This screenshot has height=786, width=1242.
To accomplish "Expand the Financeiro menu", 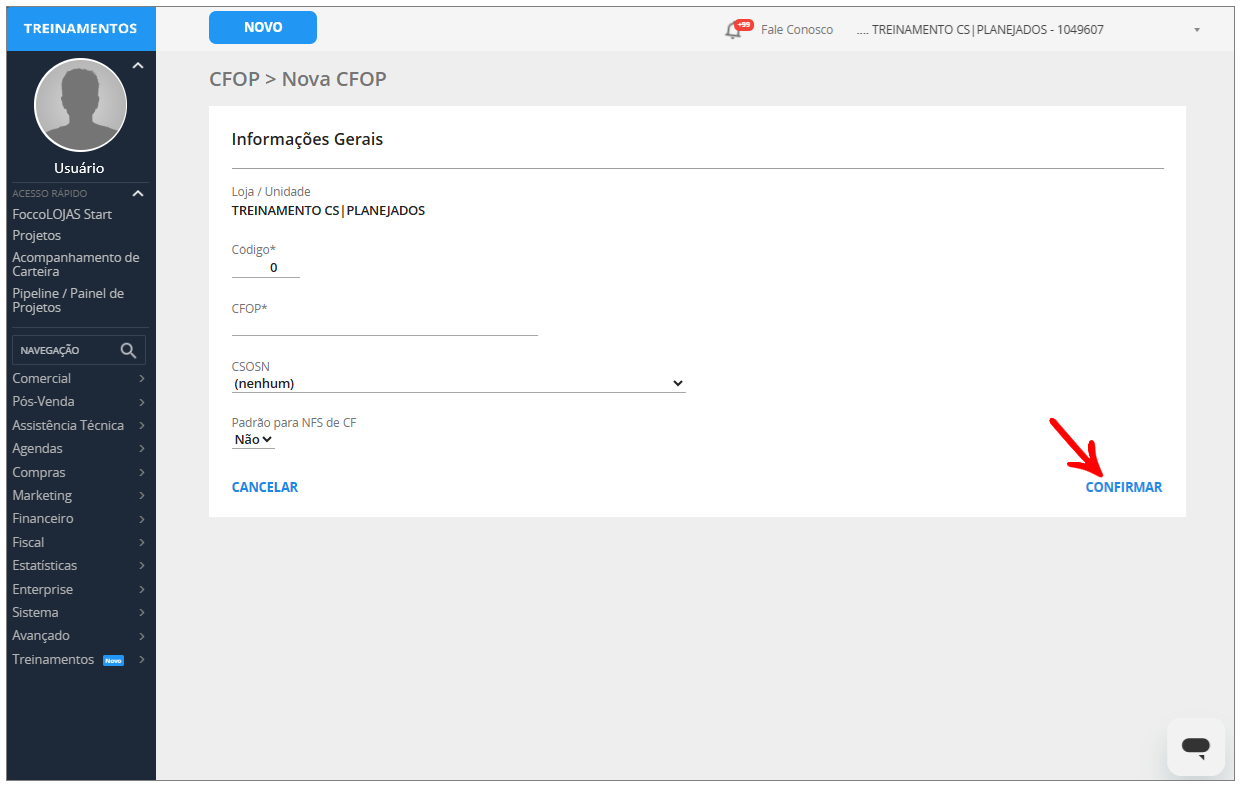I will coord(79,519).
